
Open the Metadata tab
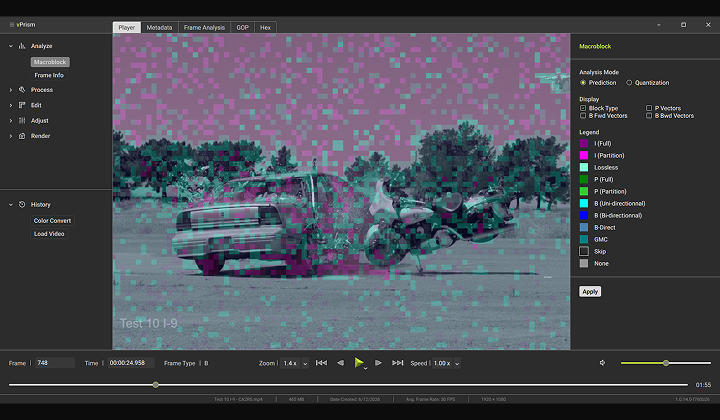(159, 28)
